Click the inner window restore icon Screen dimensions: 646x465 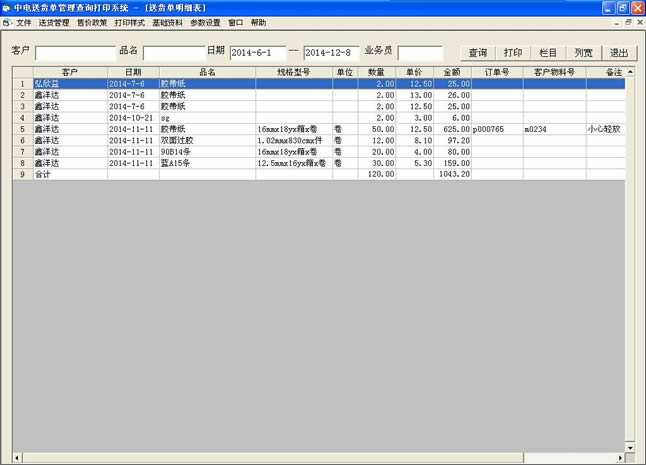[628, 22]
